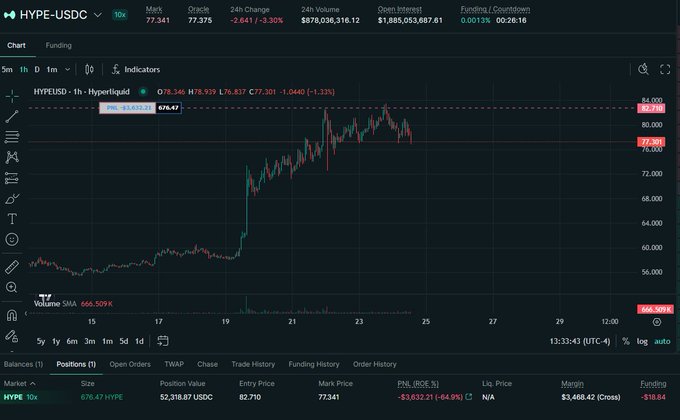680x420 pixels.
Task: Select the XABCD pattern tool
Action: point(12,157)
